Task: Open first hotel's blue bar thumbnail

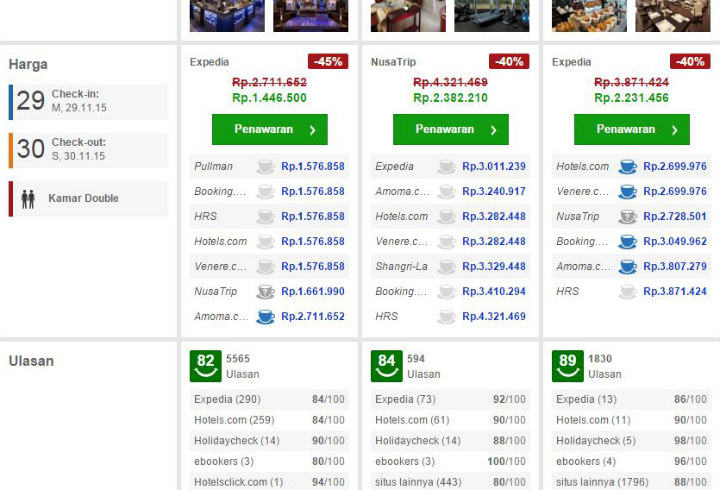Action: [x=227, y=16]
